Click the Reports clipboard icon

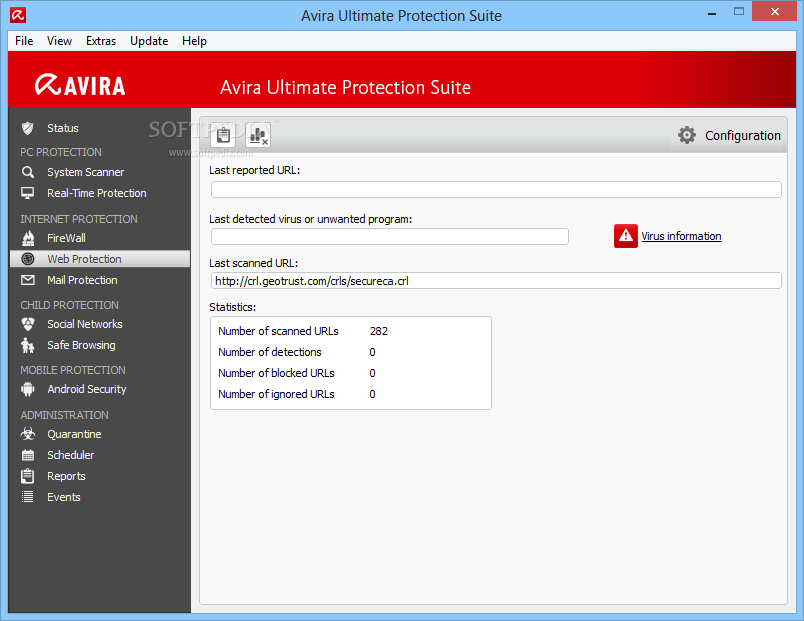point(28,476)
